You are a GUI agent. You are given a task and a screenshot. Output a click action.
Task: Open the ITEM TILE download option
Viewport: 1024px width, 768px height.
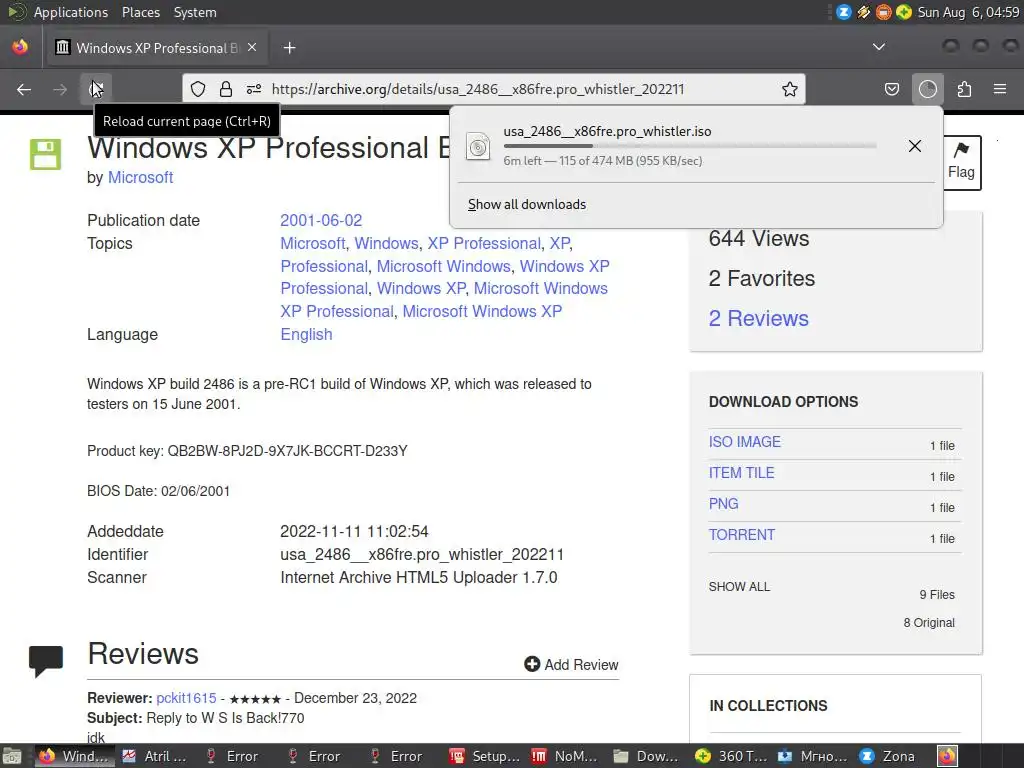pyautogui.click(x=741, y=473)
